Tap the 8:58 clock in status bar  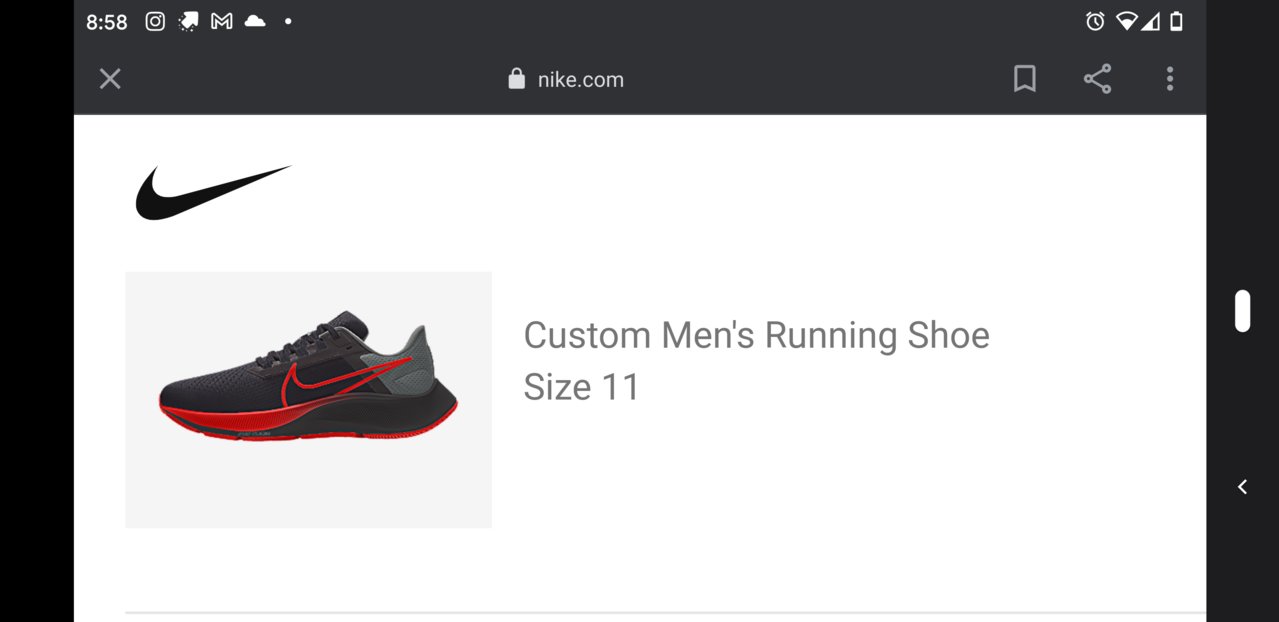(107, 22)
